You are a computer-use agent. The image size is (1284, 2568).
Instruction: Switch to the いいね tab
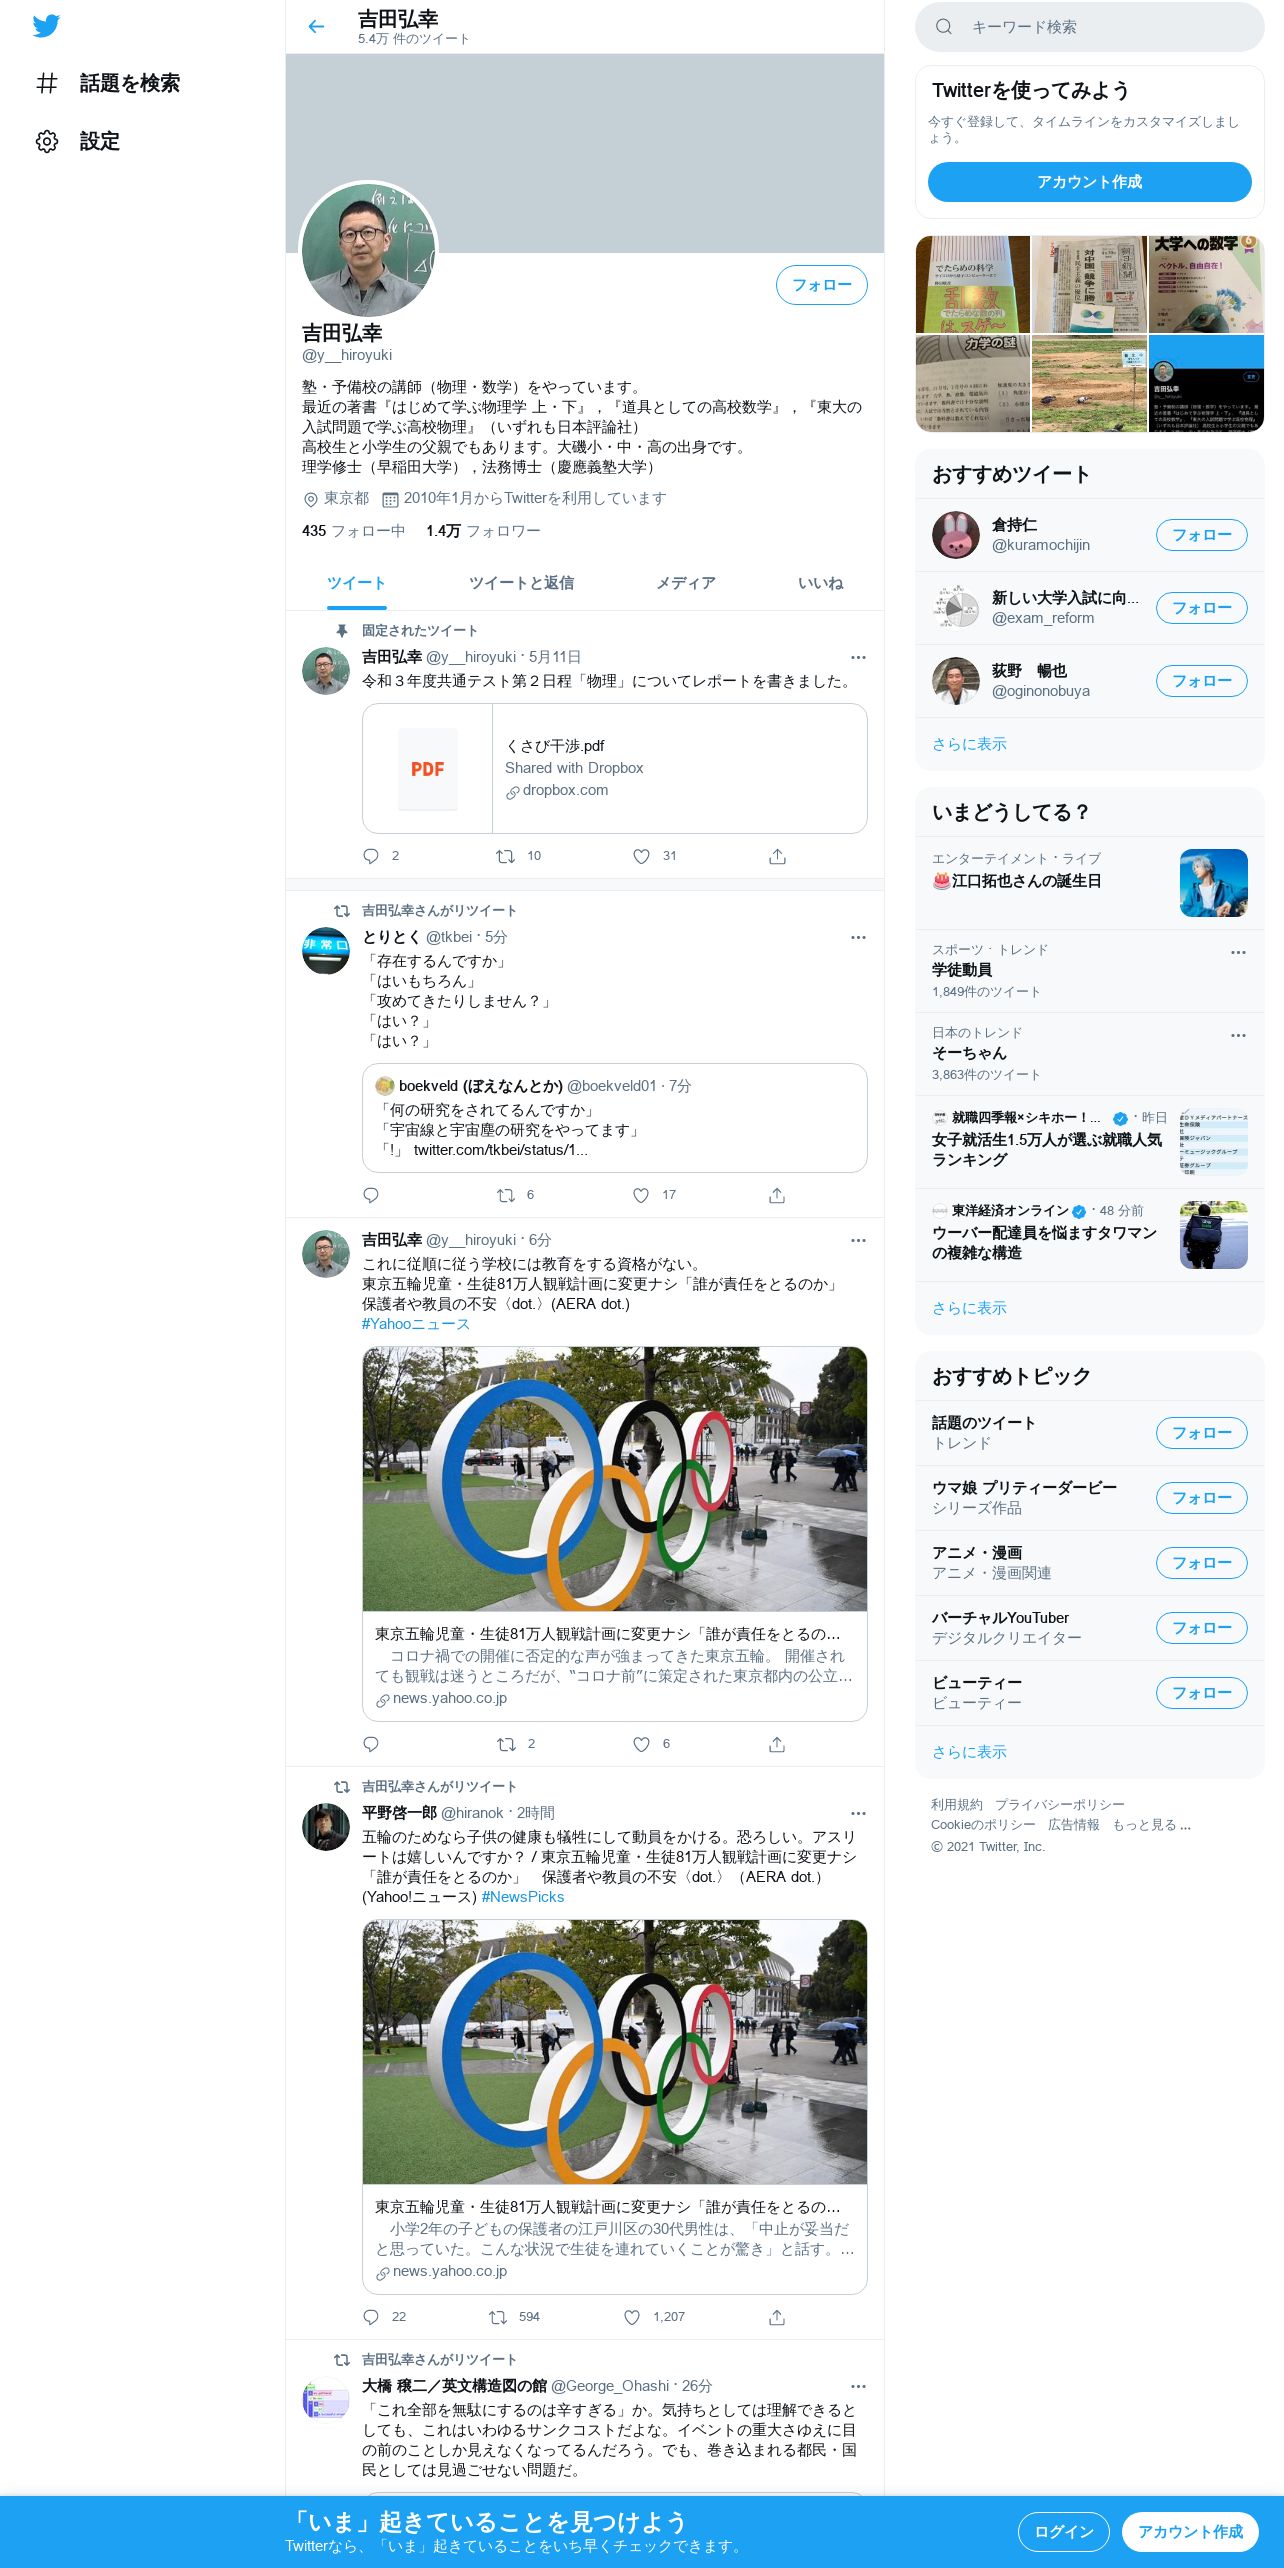tap(820, 583)
